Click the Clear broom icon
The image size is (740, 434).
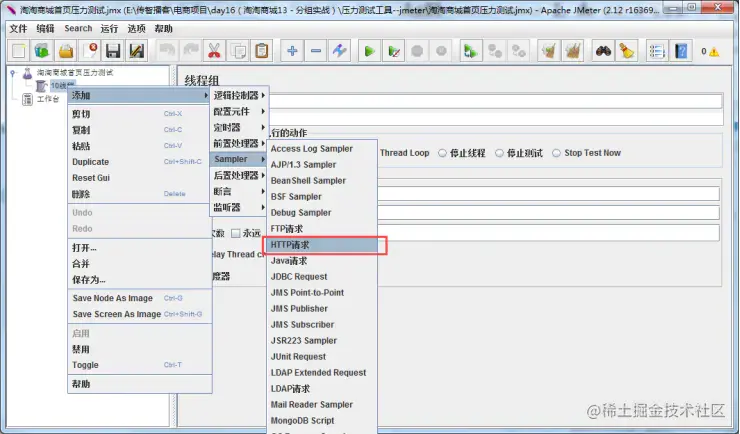click(x=548, y=50)
